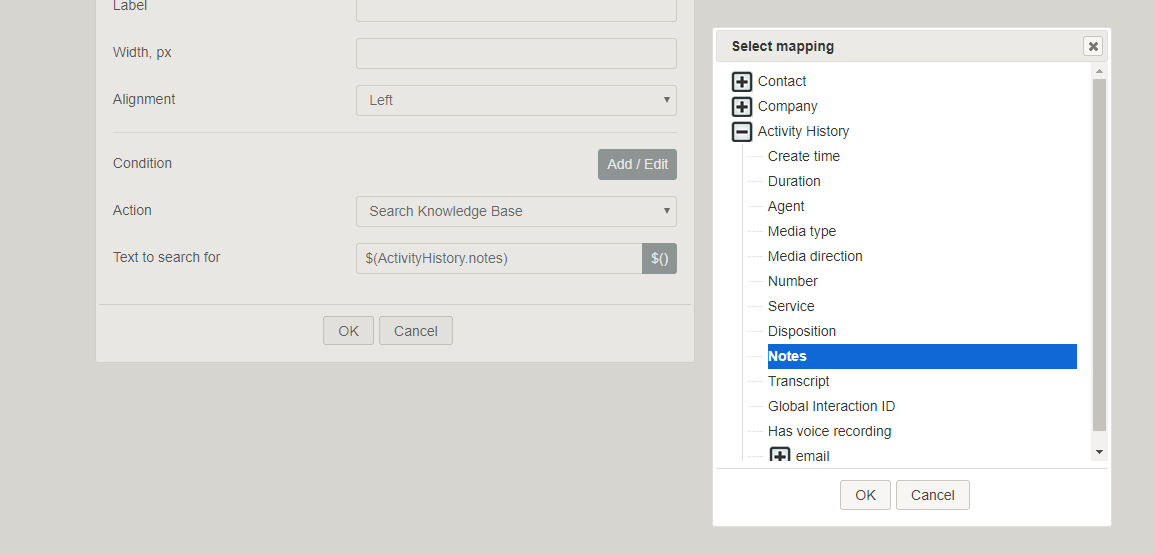Open the Alignment dropdown

516,100
